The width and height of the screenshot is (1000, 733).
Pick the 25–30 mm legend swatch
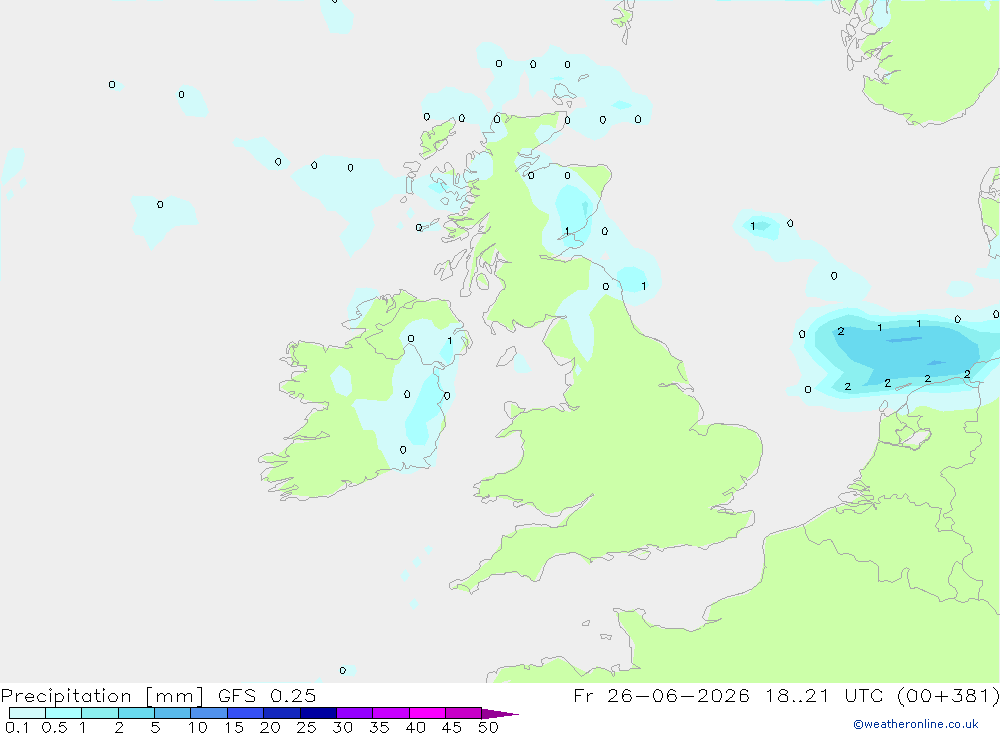click(318, 713)
